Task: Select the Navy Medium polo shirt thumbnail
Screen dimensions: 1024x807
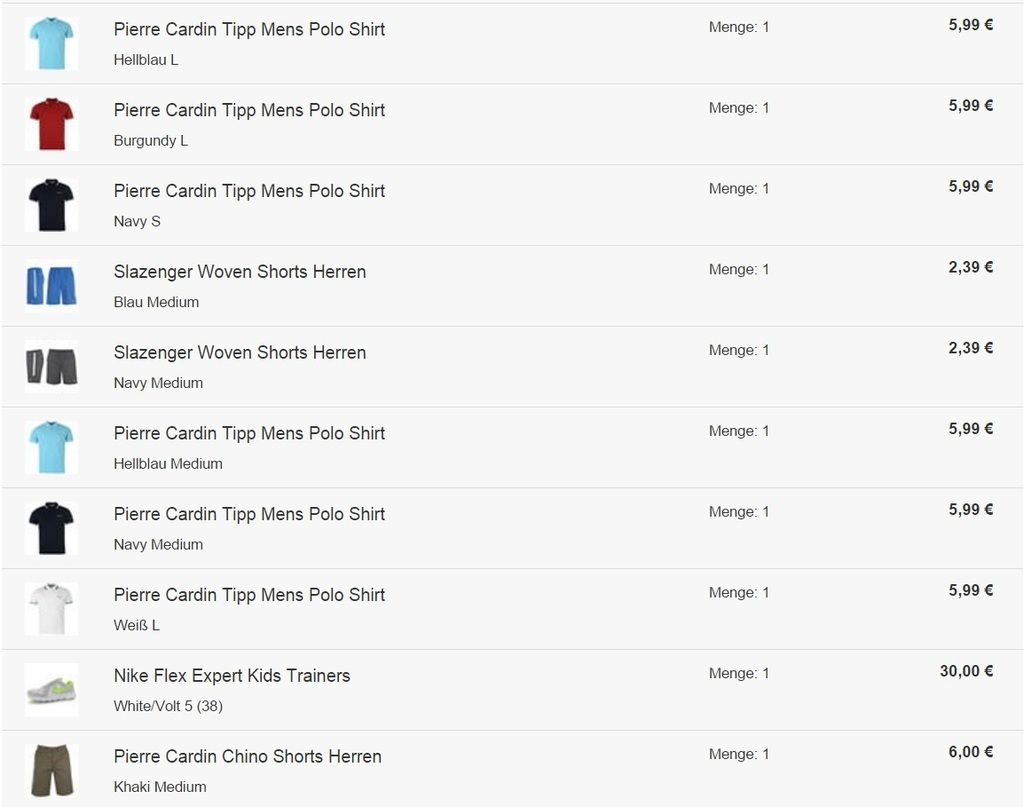Action: click(x=52, y=528)
